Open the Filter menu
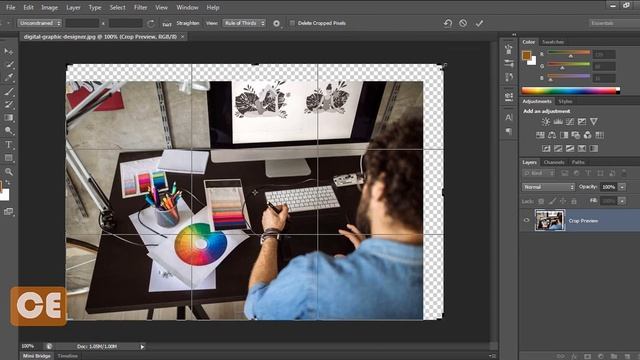 (x=140, y=7)
